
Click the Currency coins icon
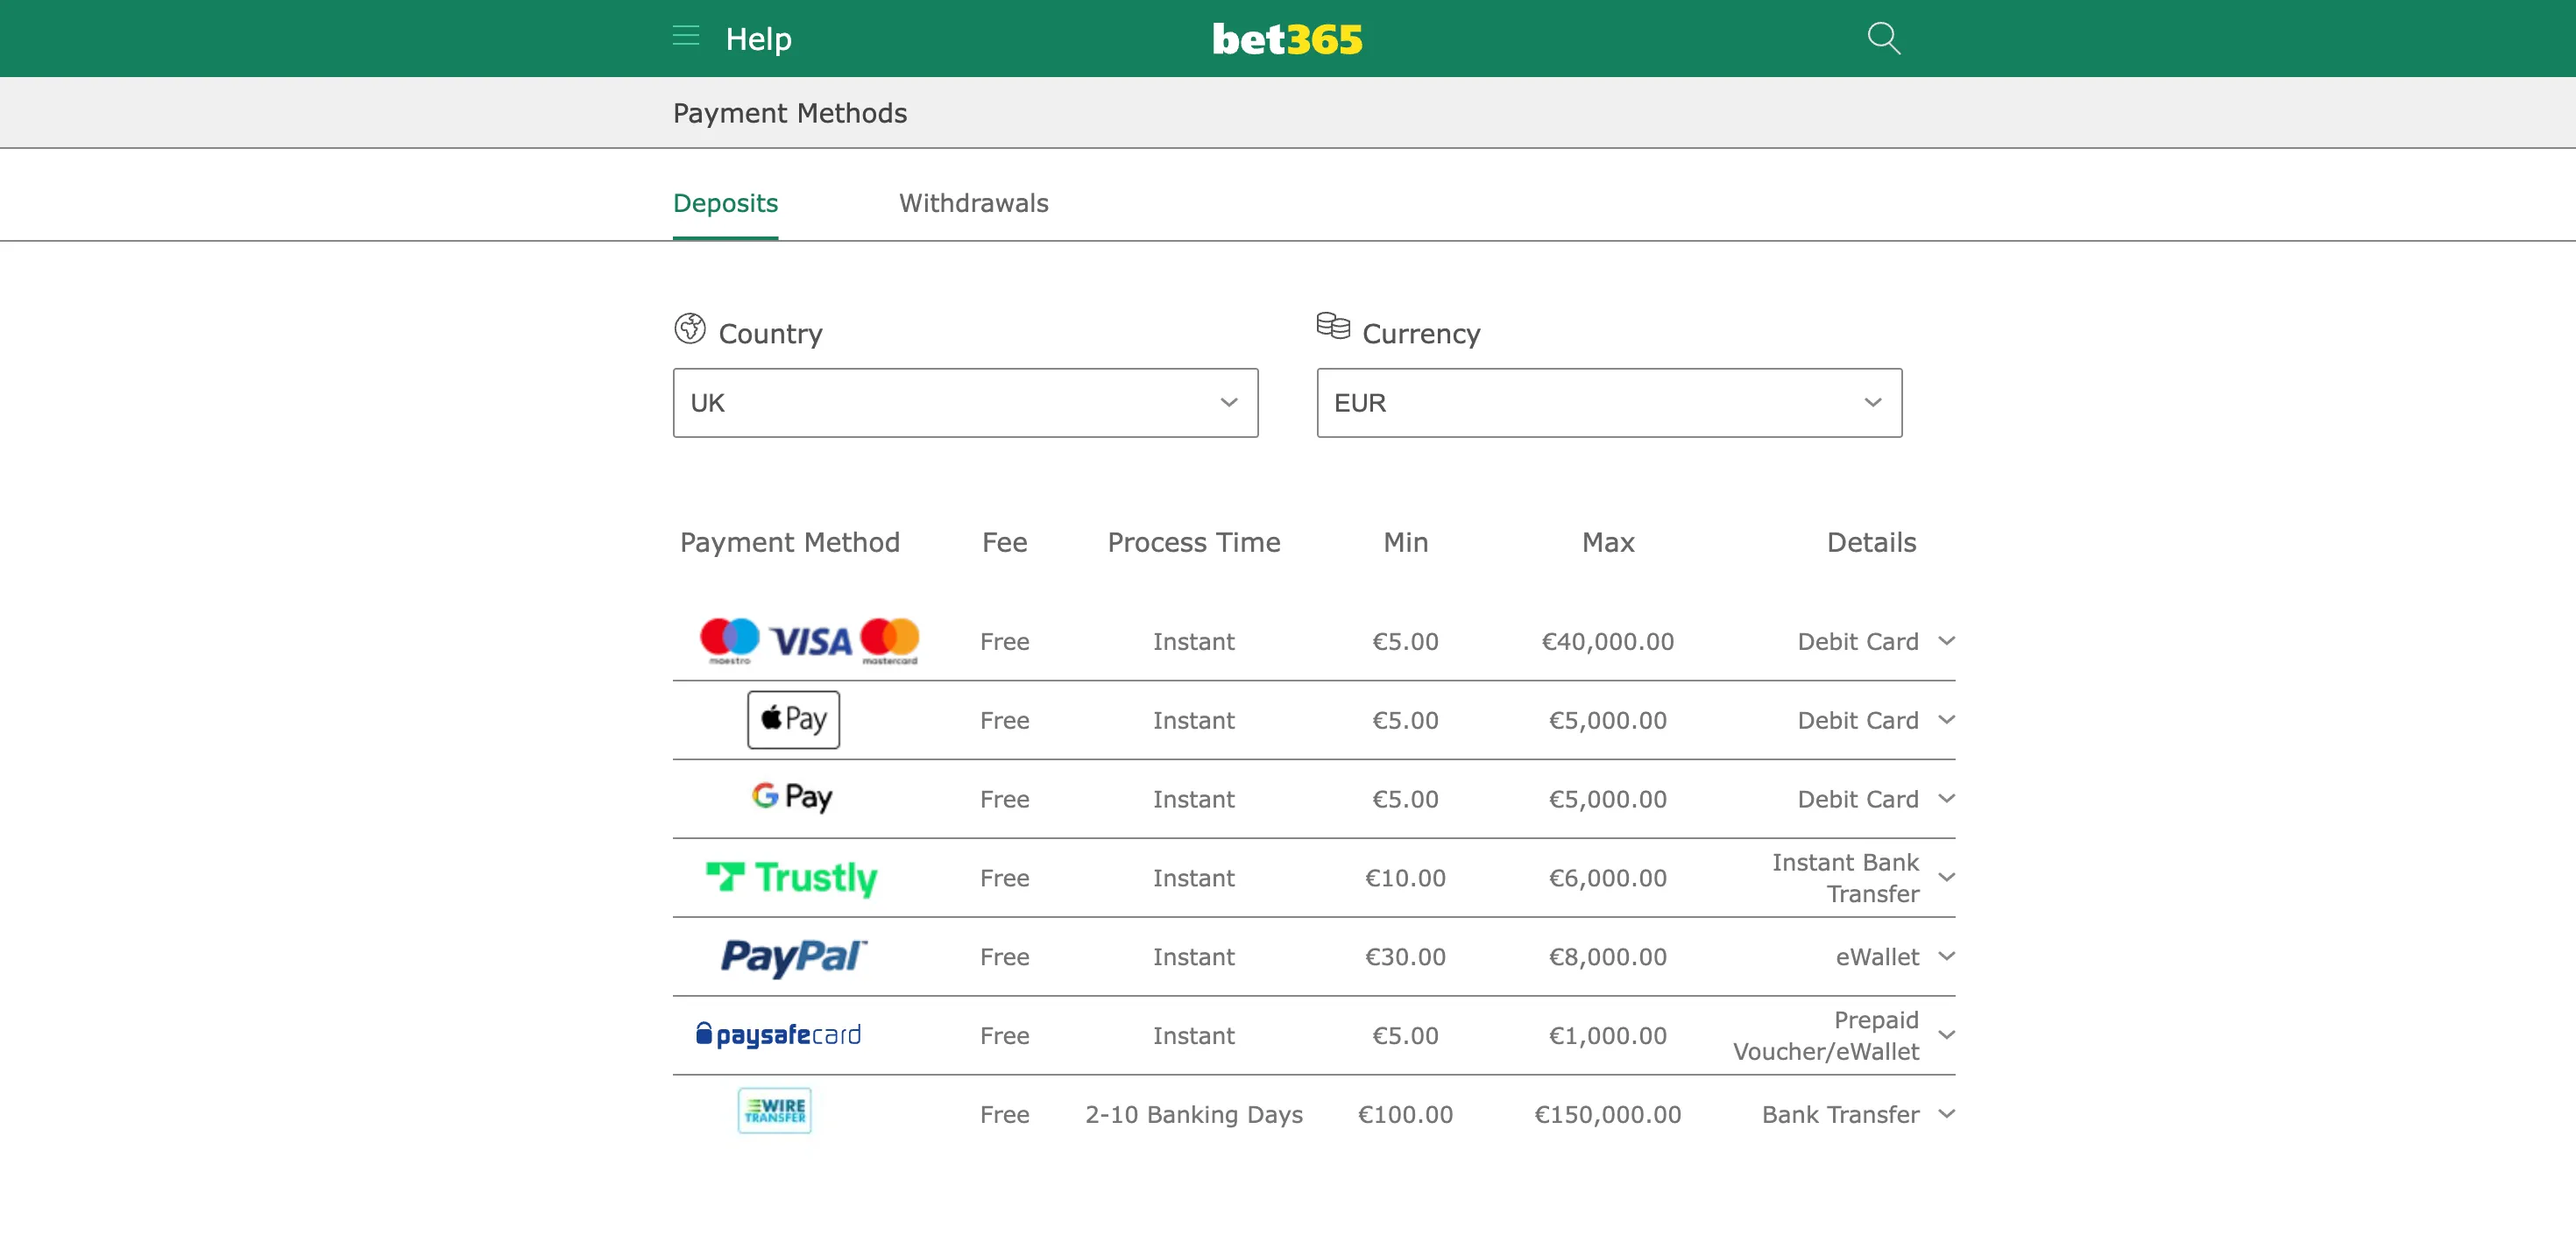1333,326
